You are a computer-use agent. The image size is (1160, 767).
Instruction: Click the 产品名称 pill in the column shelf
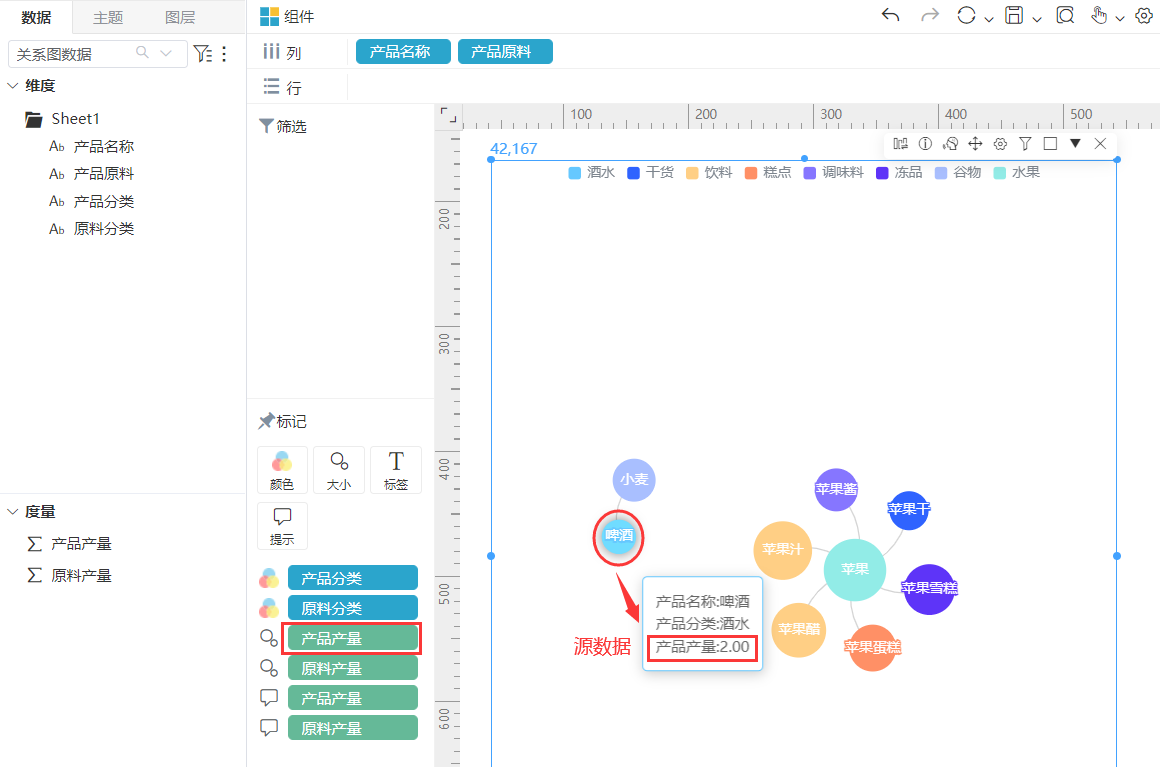click(x=403, y=52)
